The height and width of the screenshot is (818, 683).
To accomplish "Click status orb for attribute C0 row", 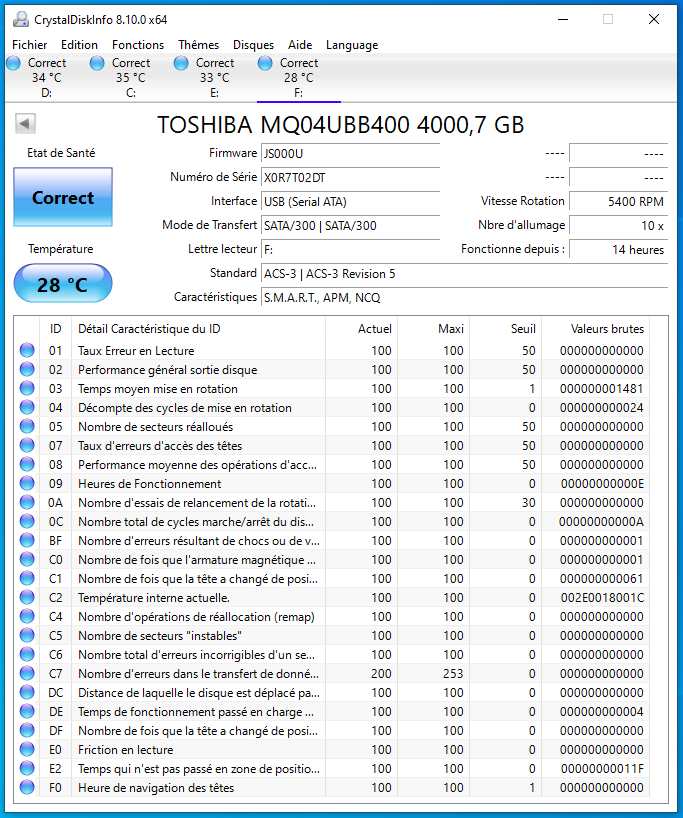I will click(x=27, y=559).
